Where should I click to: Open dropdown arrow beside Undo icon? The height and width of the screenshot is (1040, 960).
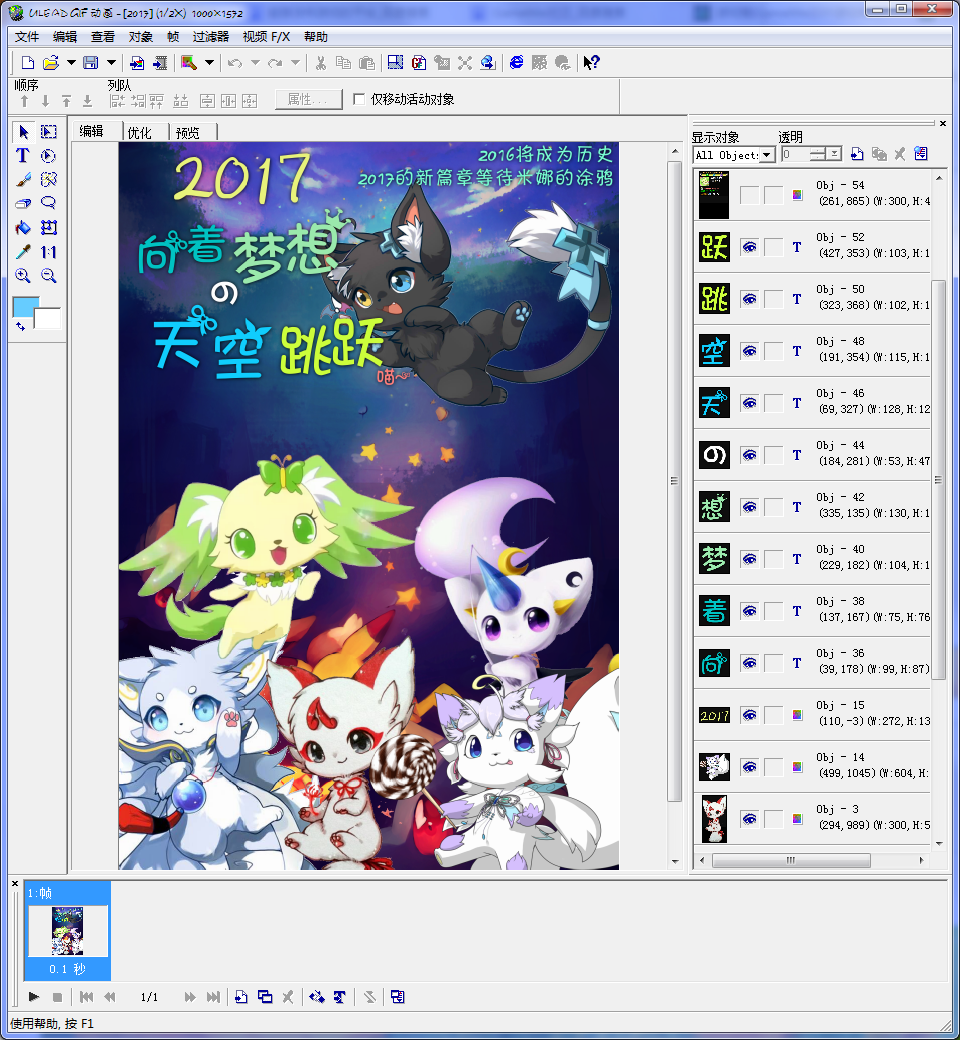255,63
